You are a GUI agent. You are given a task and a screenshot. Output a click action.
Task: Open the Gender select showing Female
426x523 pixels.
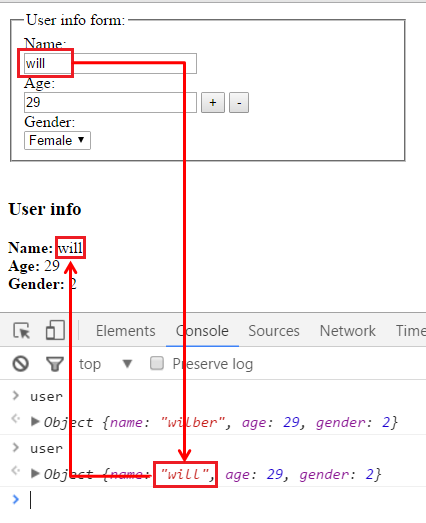tap(57, 140)
